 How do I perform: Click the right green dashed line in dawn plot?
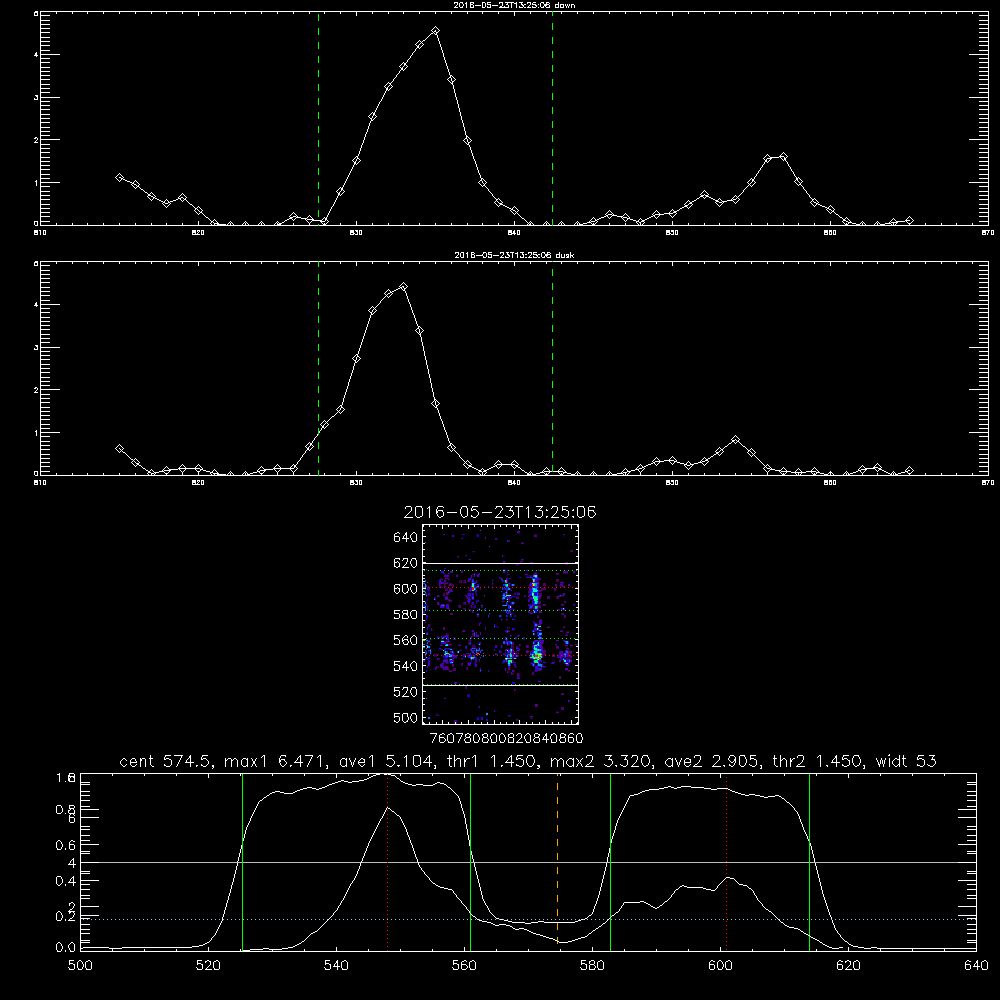[x=552, y=118]
